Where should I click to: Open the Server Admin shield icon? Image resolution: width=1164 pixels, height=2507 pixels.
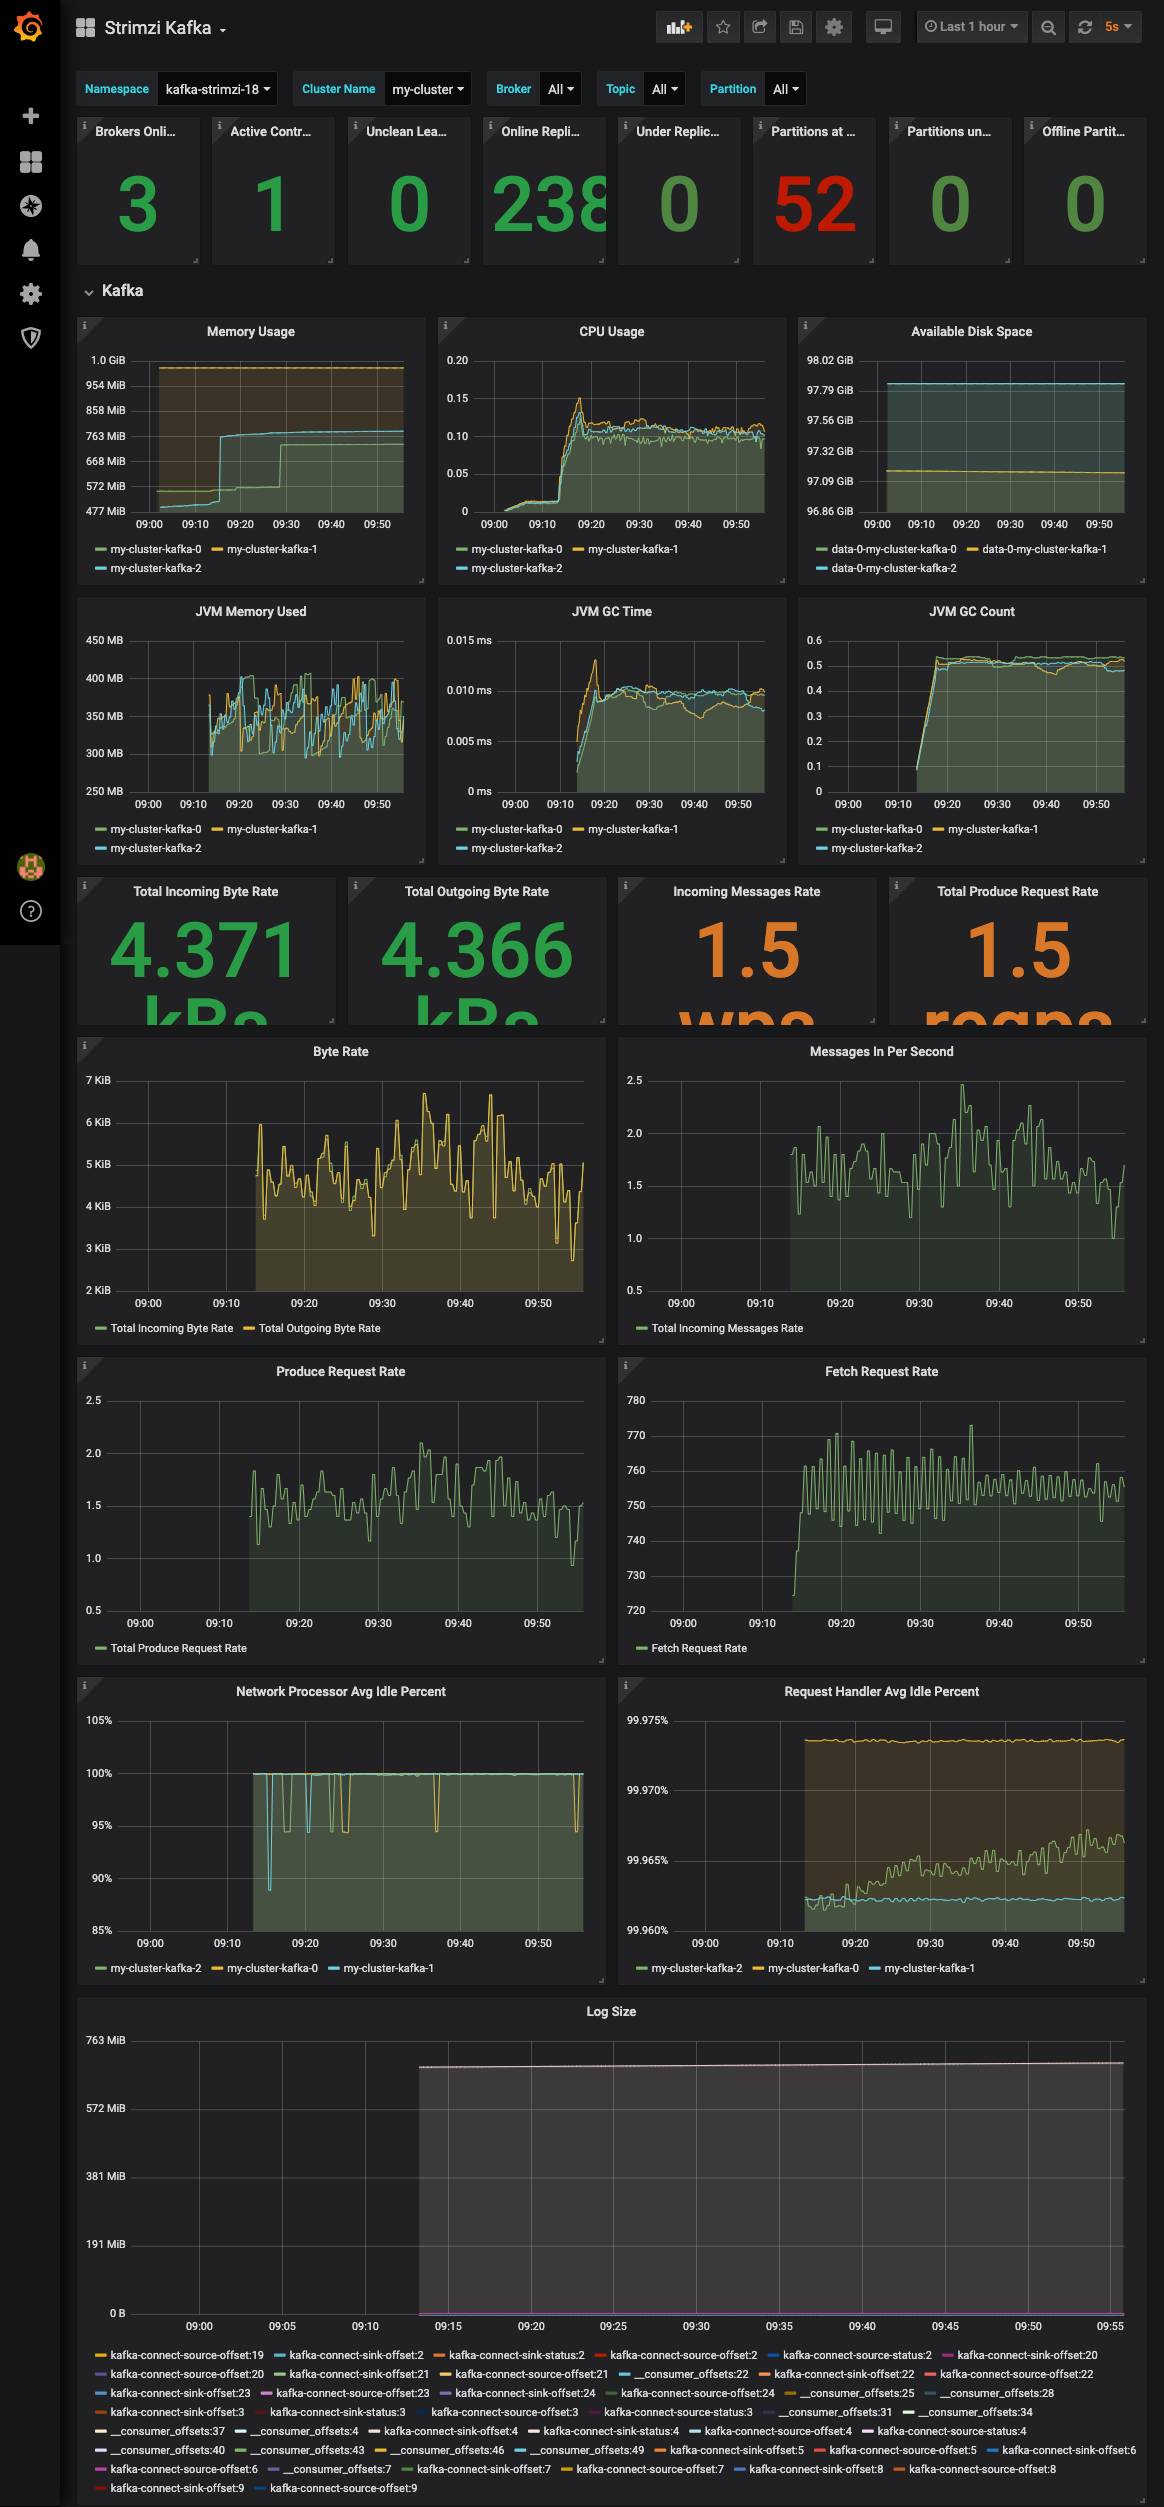pos(31,338)
